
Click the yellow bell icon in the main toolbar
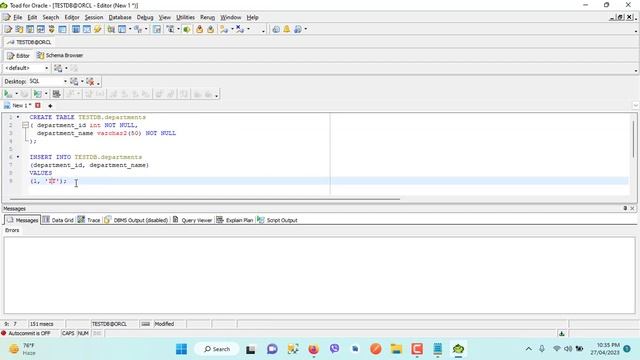(x=287, y=29)
